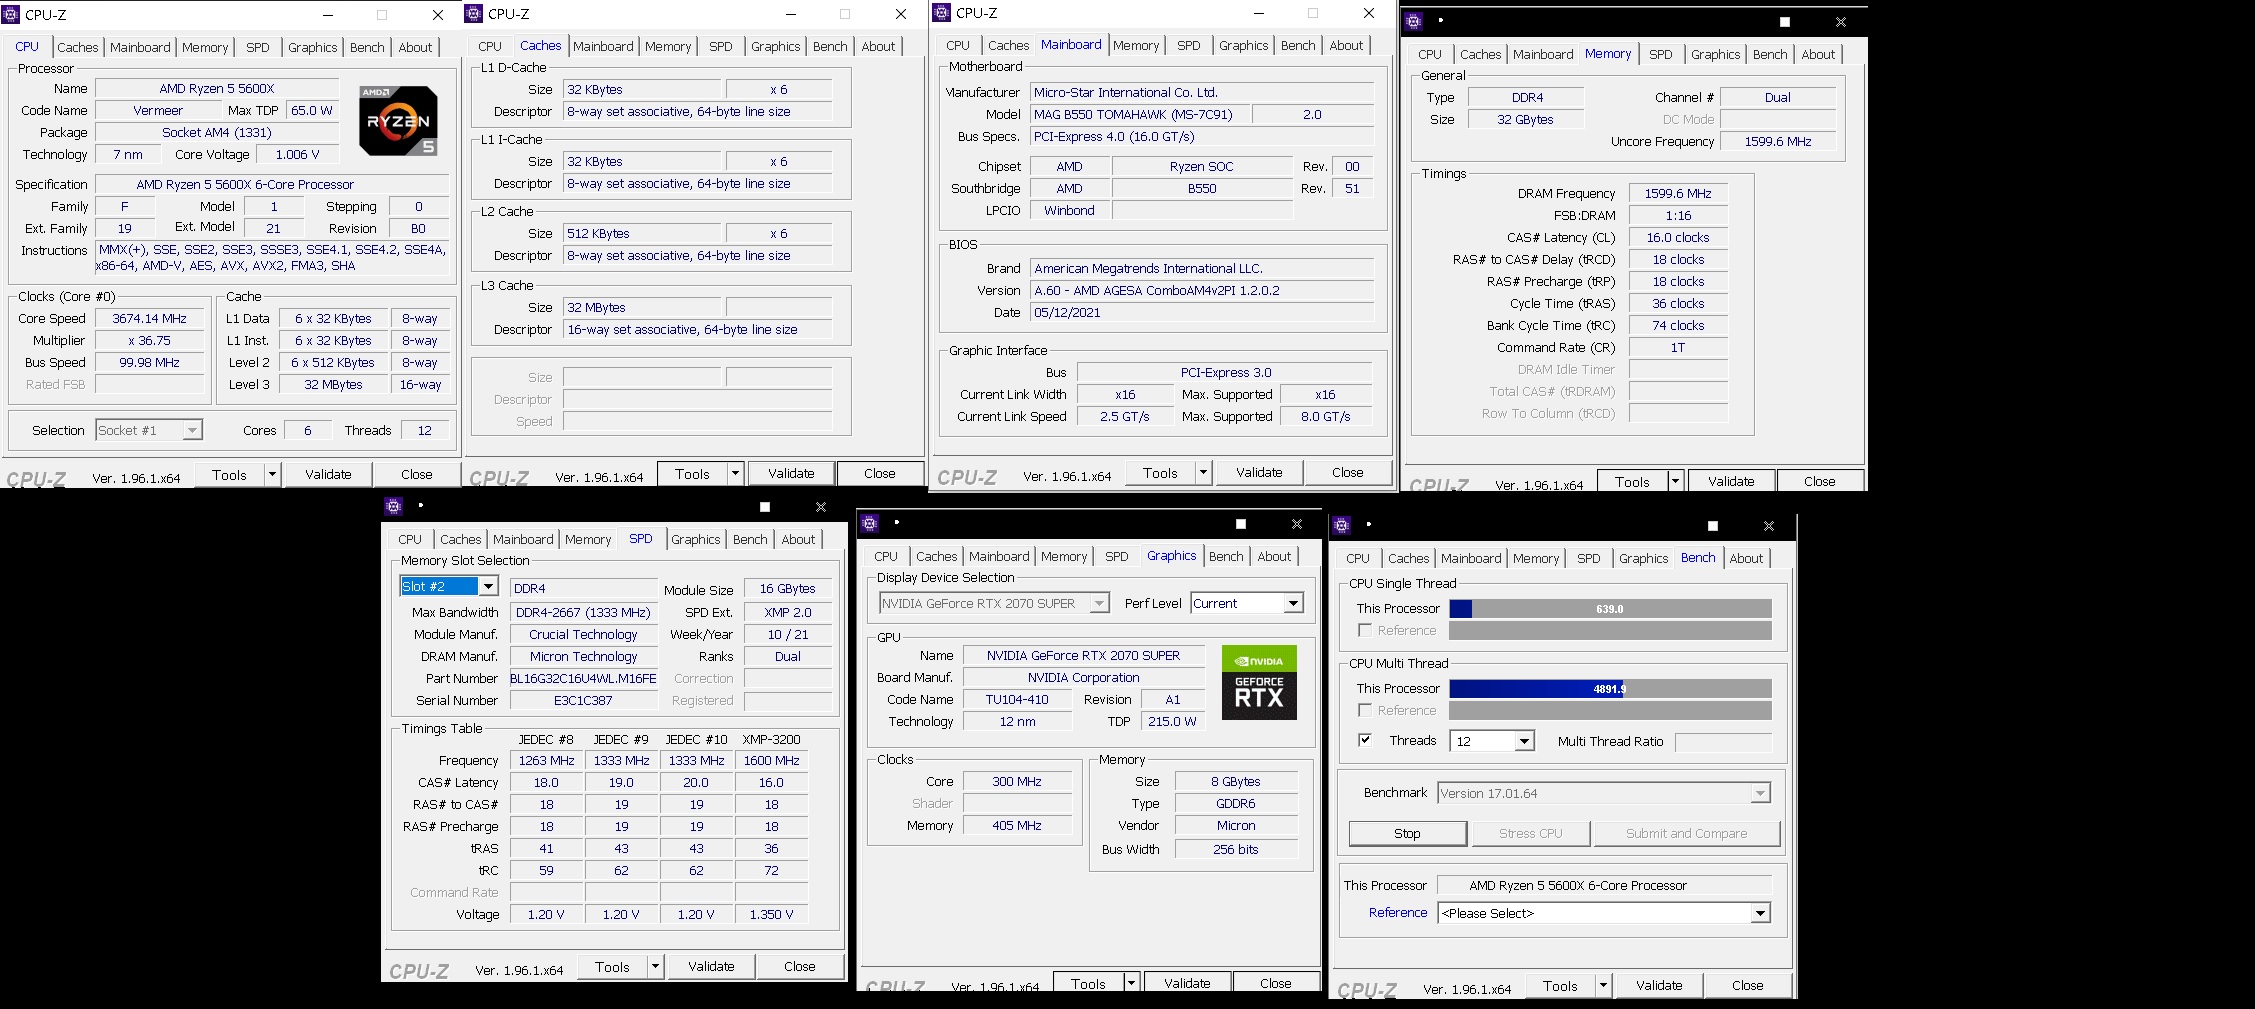Click the Core Speed value 3674.14 MHz
The height and width of the screenshot is (1009, 2255).
click(150, 319)
